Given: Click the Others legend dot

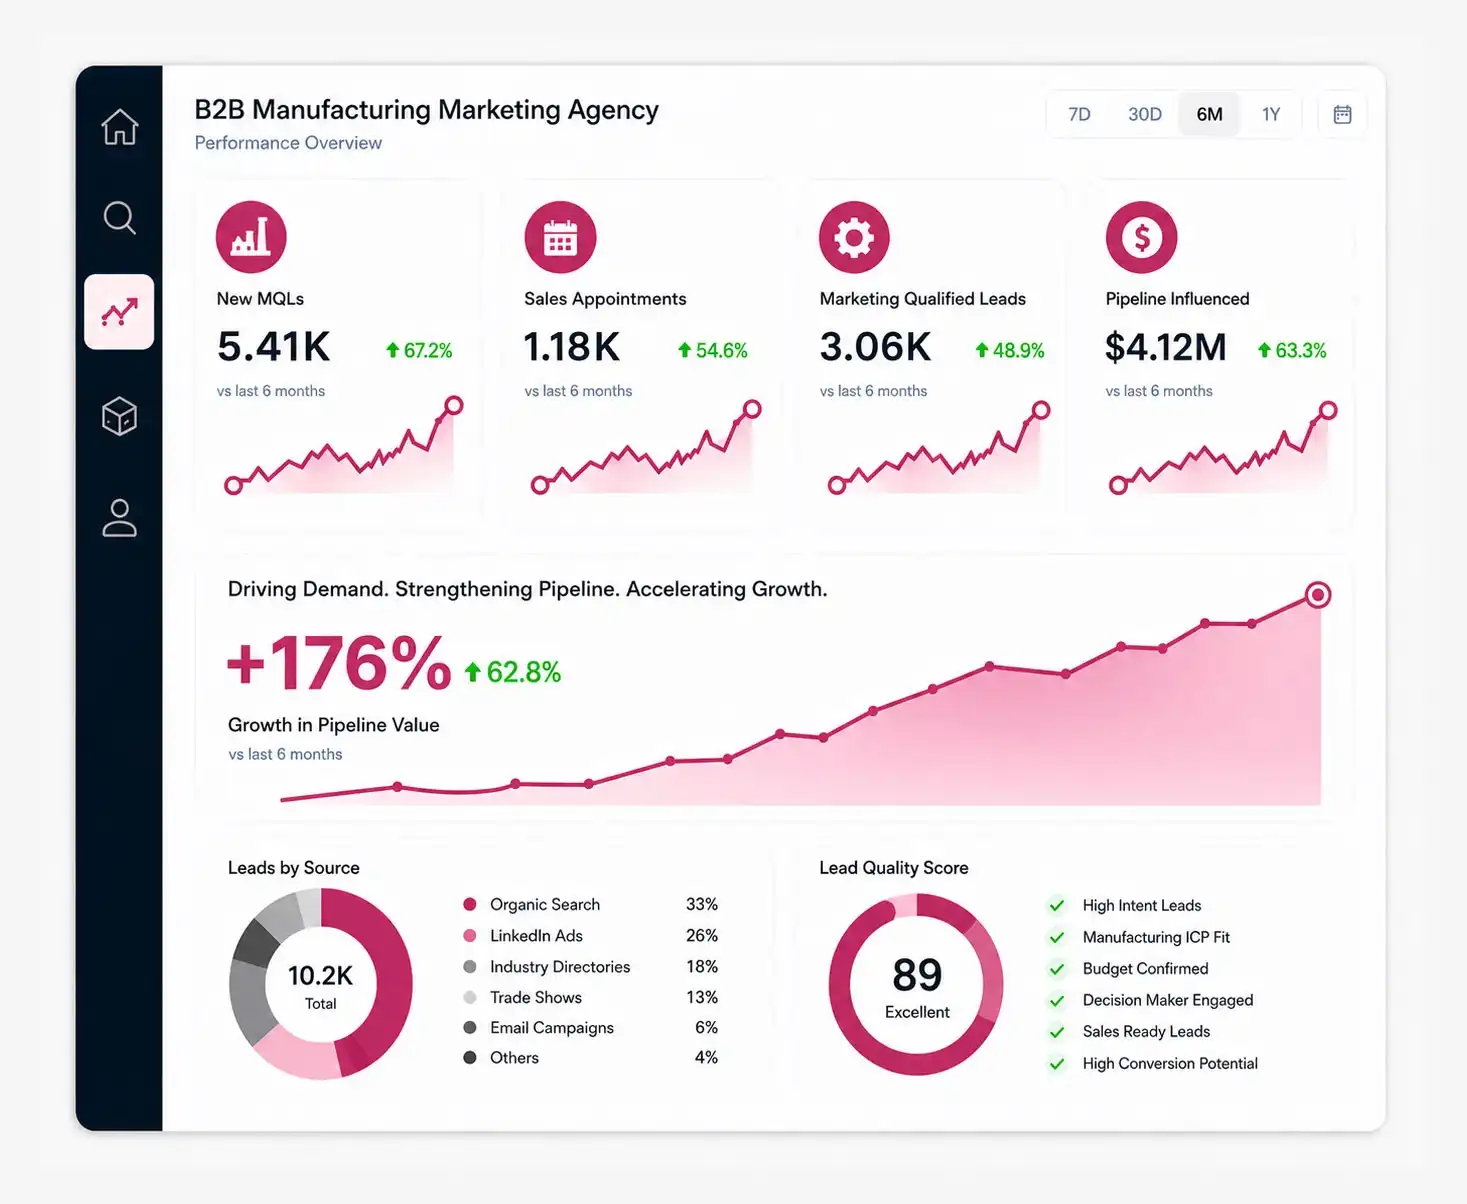Looking at the screenshot, I should [470, 1057].
